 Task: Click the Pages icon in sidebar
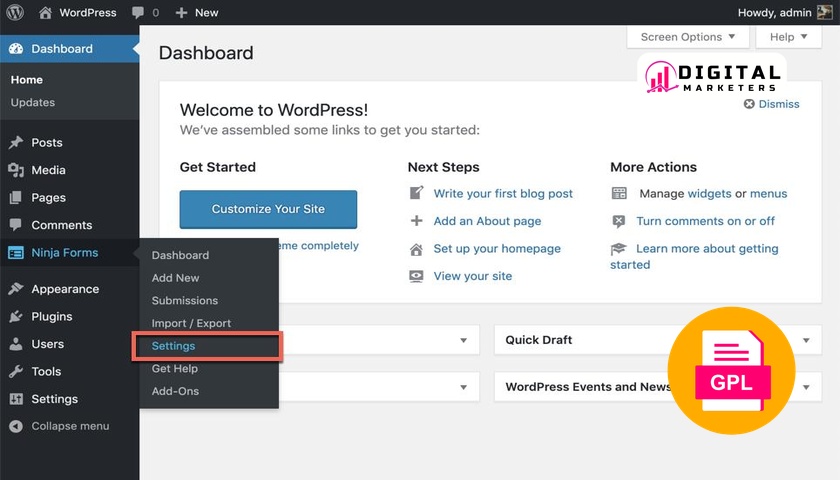[16, 198]
